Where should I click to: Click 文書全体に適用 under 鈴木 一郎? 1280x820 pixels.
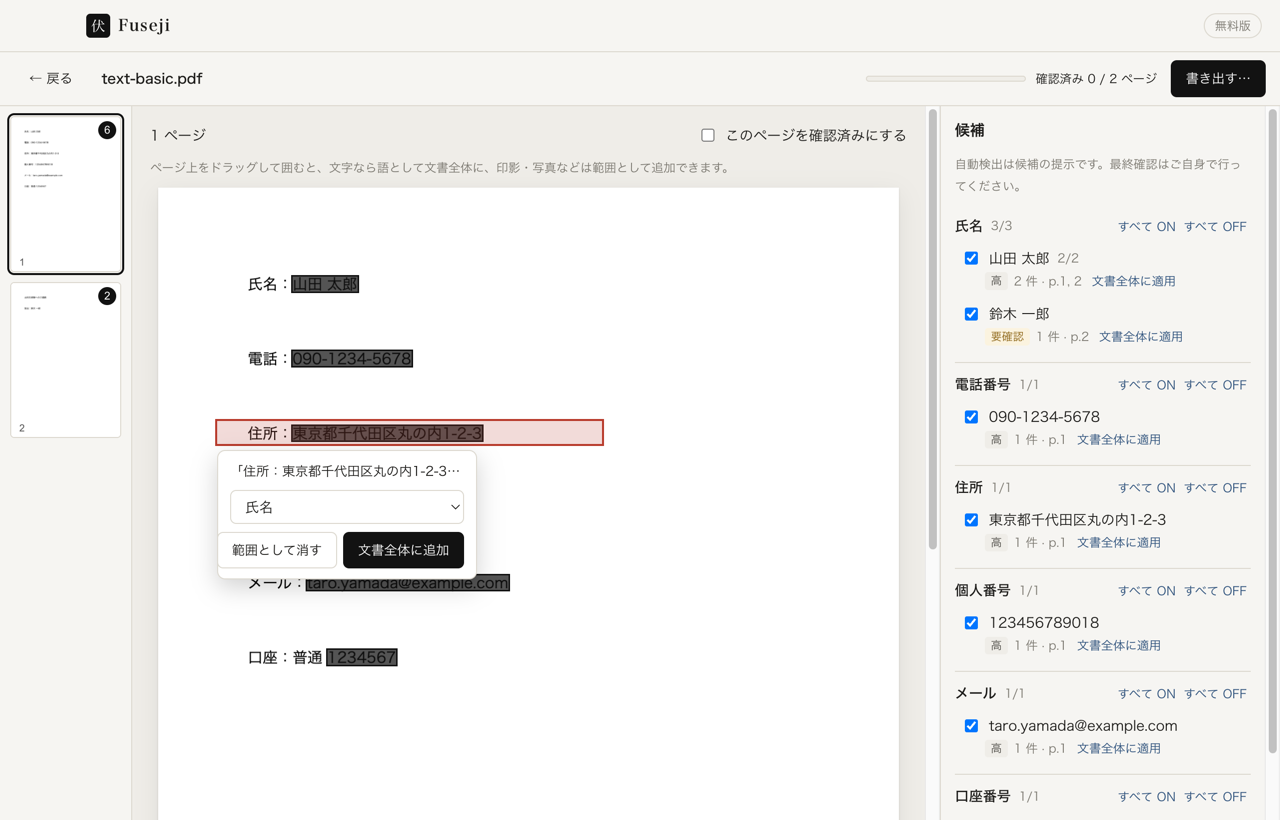[x=1141, y=337]
